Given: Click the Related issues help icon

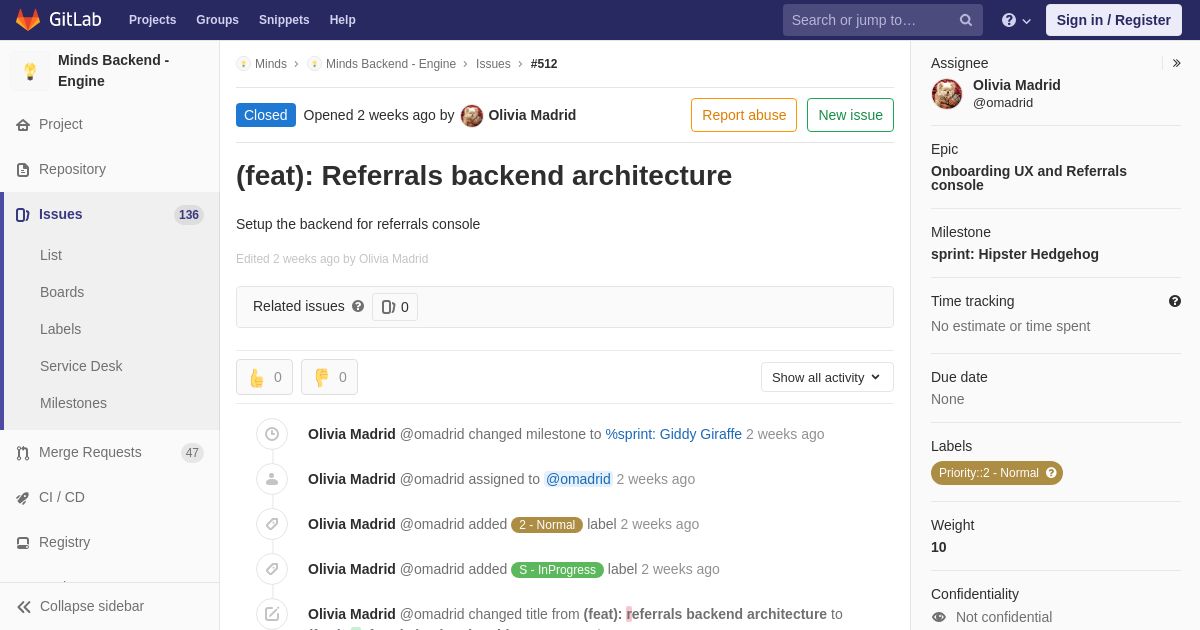Looking at the screenshot, I should point(358,307).
